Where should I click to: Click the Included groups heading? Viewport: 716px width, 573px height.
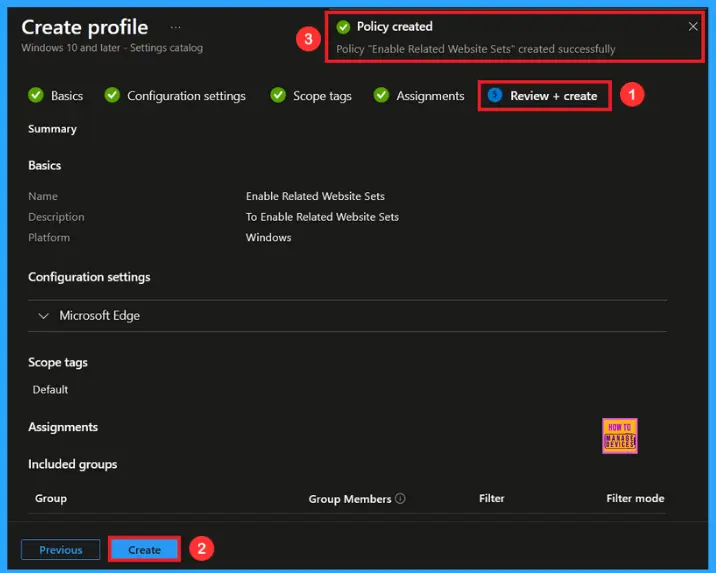pos(73,464)
